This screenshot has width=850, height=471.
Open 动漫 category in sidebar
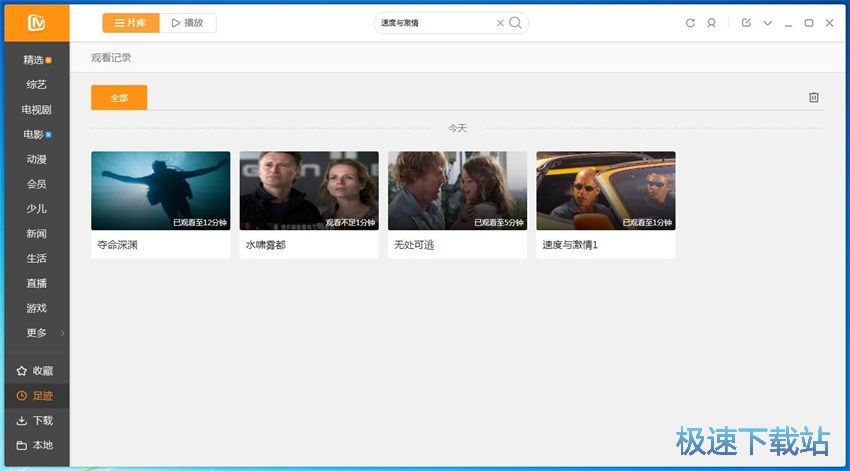coord(36,159)
